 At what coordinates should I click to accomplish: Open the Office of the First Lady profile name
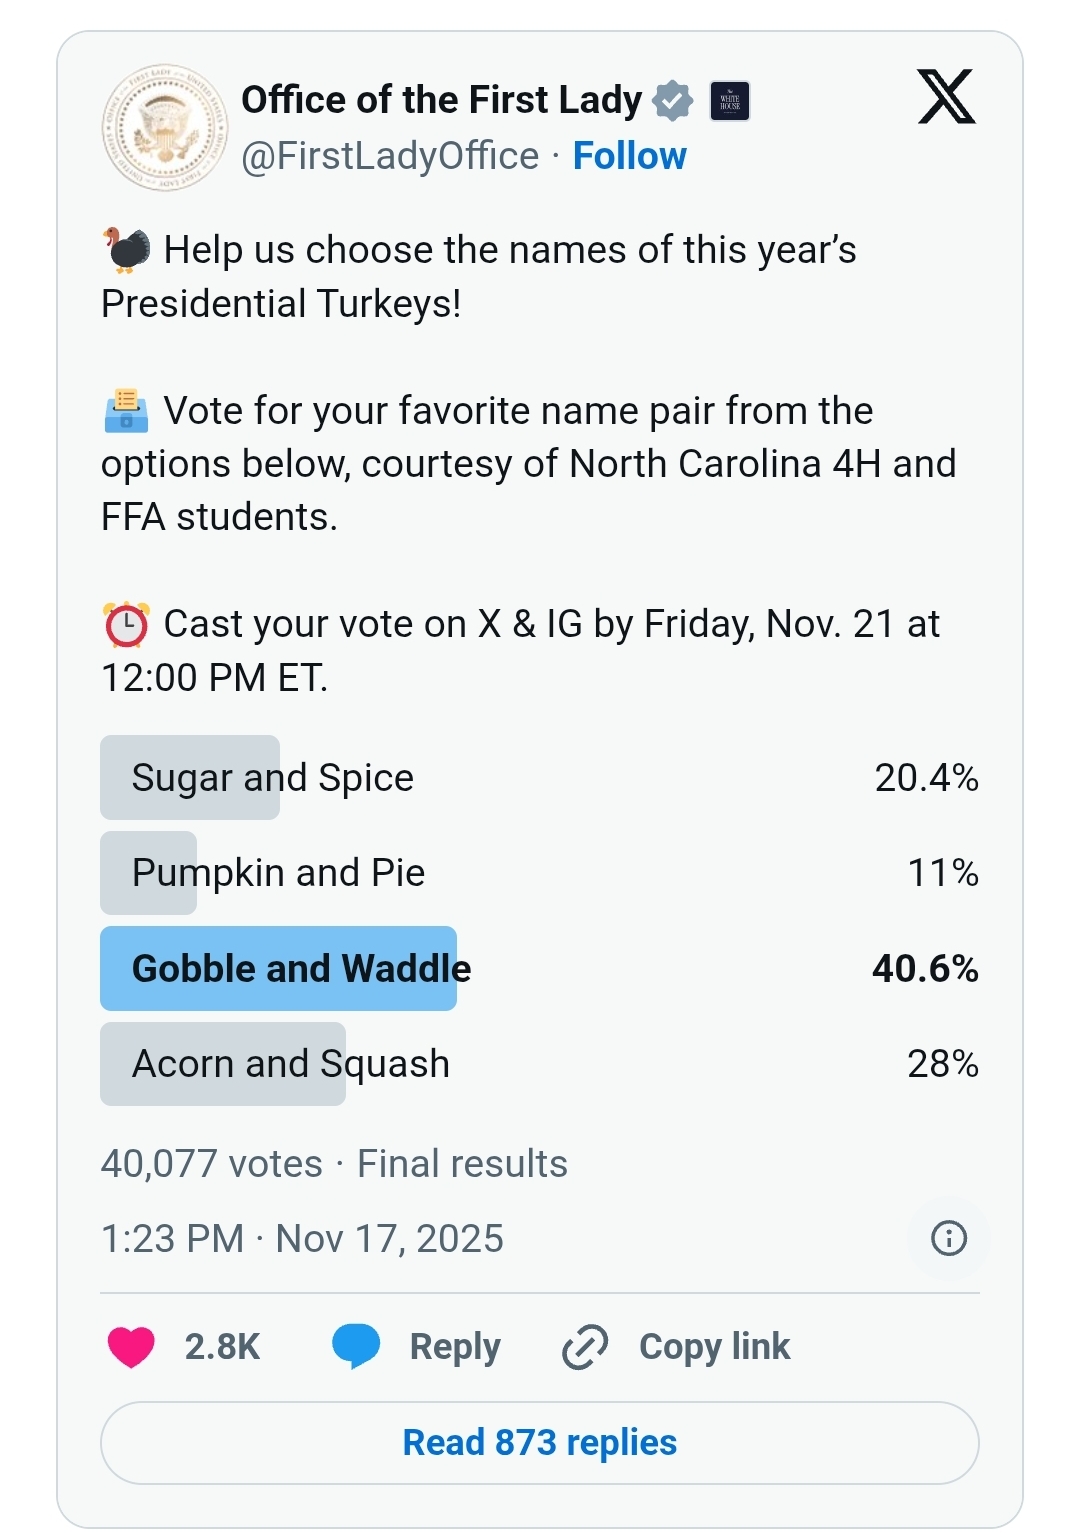pos(441,100)
